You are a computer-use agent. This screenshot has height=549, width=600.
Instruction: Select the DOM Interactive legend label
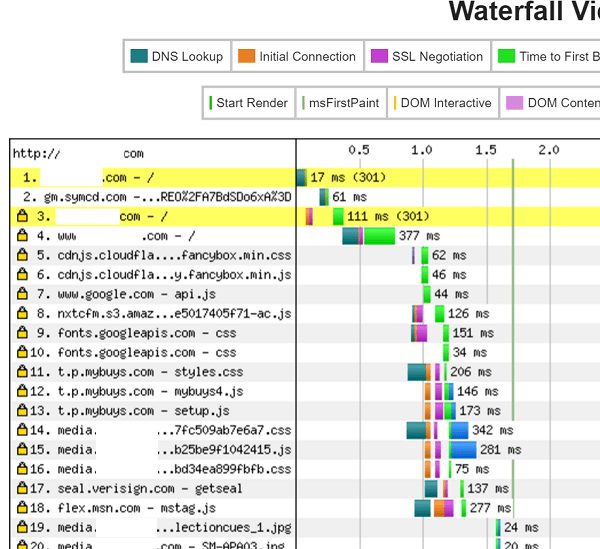click(446, 103)
